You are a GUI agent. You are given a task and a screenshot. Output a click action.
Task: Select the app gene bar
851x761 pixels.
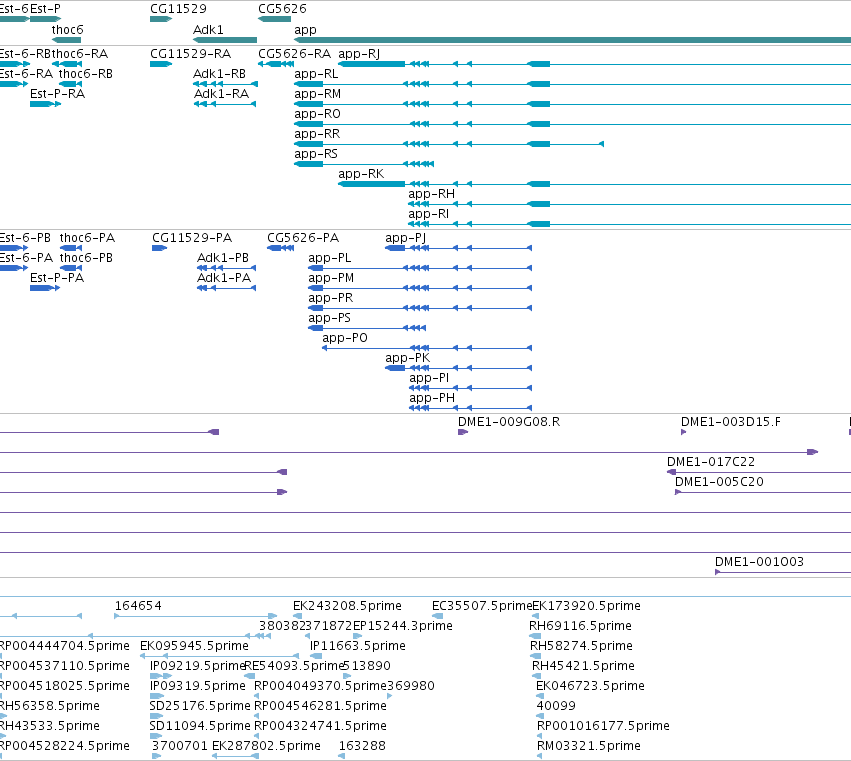coord(573,40)
